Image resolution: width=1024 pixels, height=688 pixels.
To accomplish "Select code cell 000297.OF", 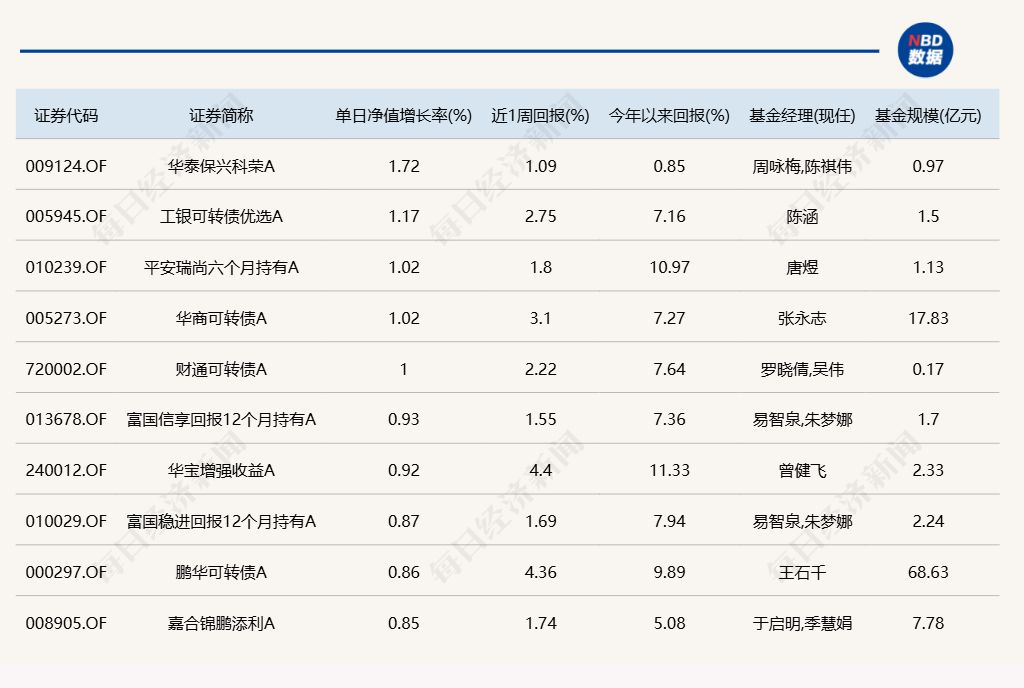I will [66, 572].
